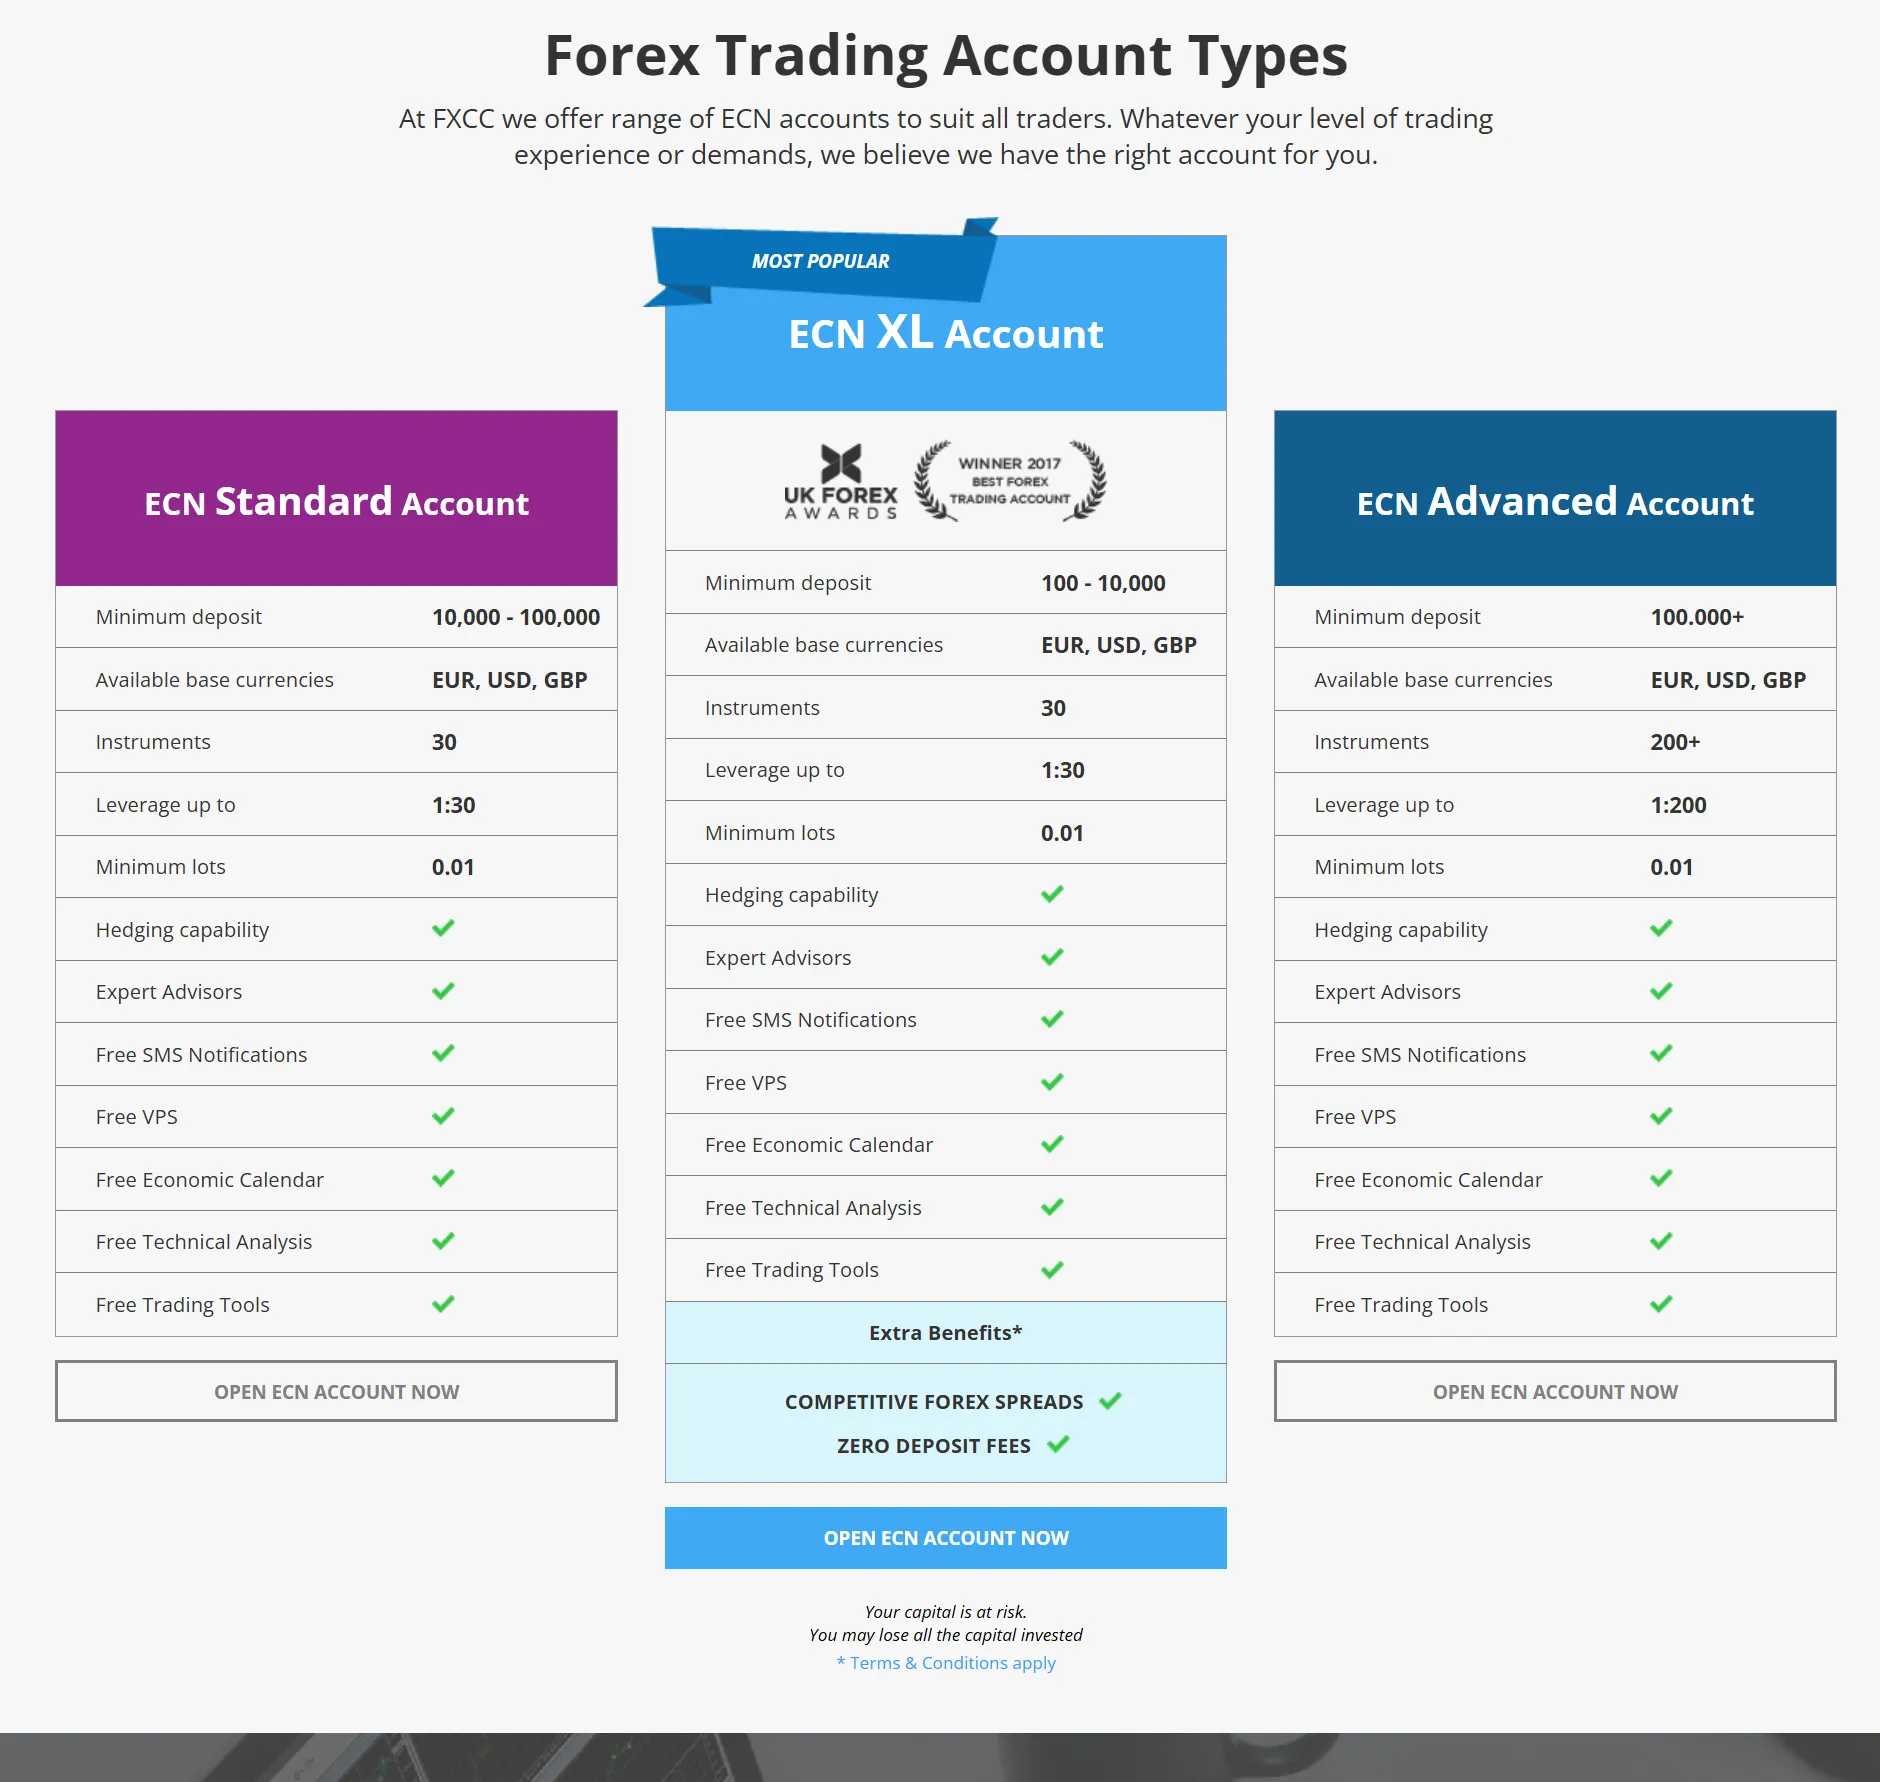This screenshot has width=1880, height=1782.
Task: Click the ECN Standard Account header
Action: 336,498
